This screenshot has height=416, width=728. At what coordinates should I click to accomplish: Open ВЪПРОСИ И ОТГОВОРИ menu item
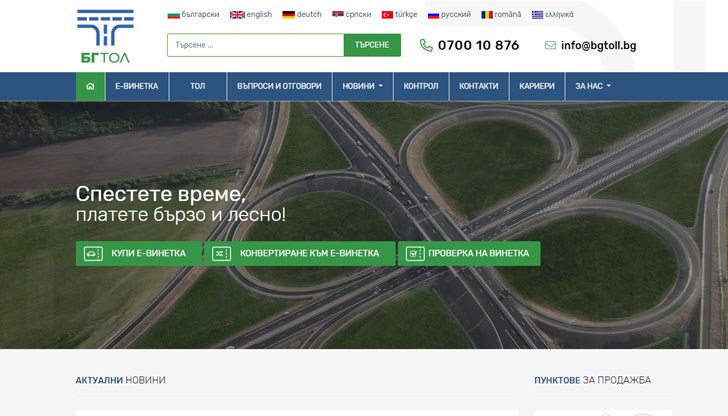280,86
